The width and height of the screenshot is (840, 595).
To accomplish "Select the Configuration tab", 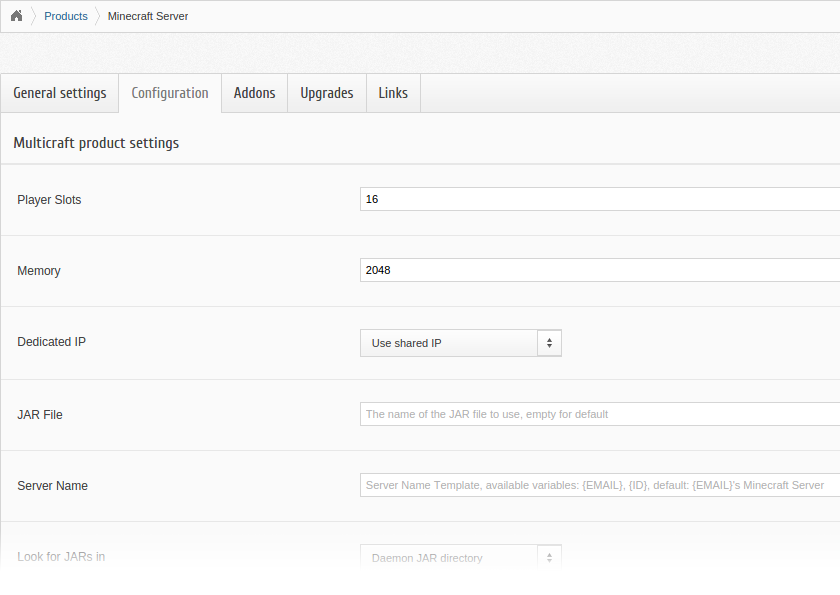I will (x=170, y=93).
